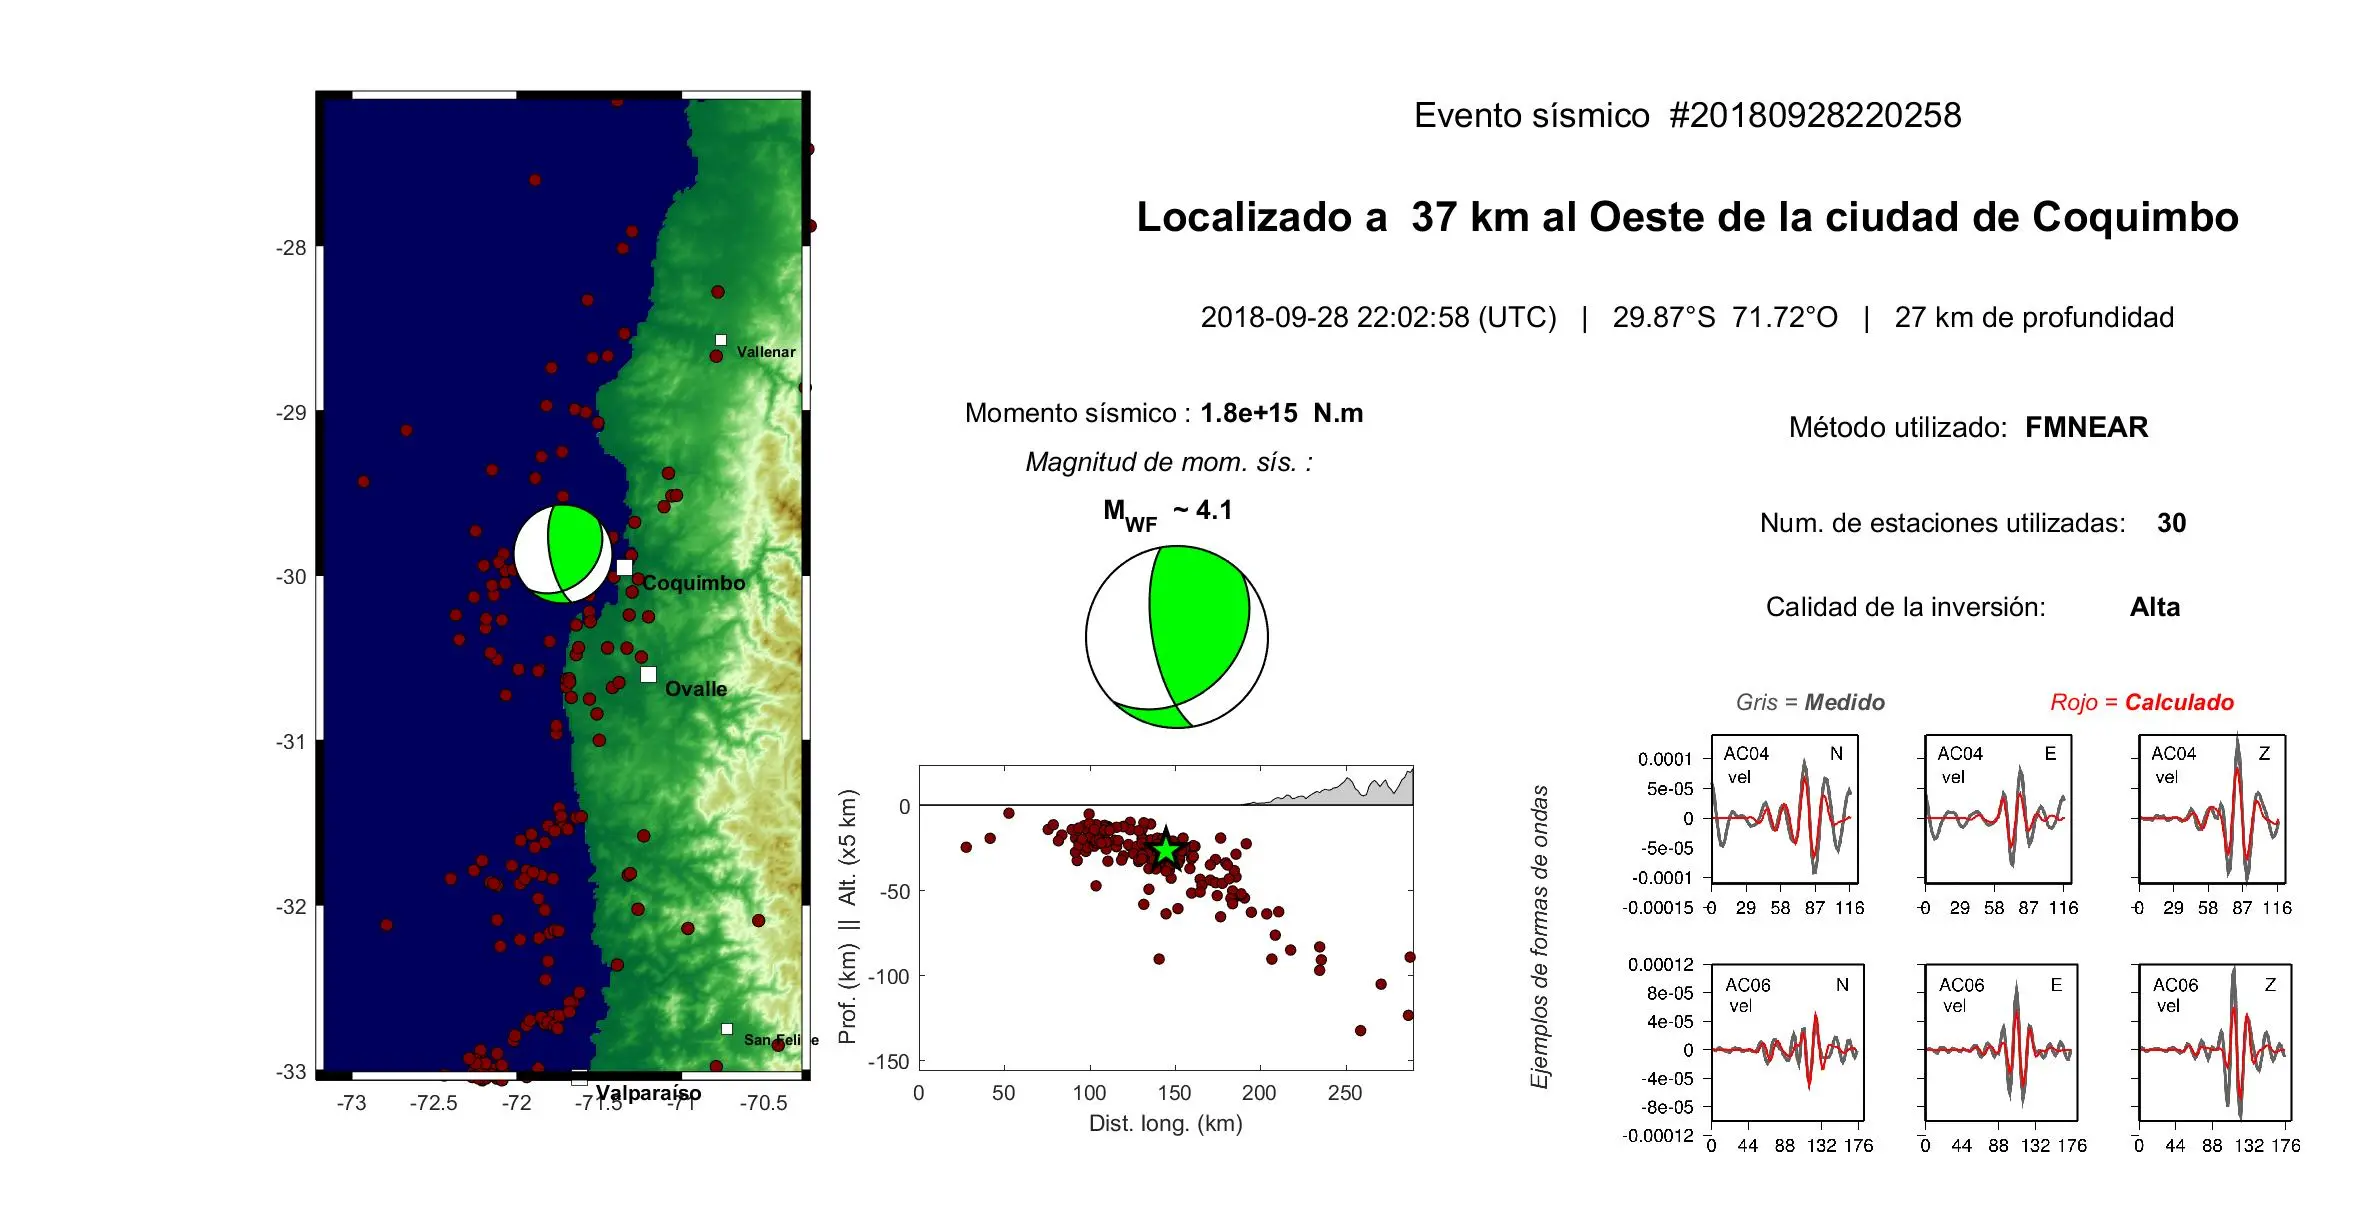Open the AC06 N velocity waveform plot
Screen dimensions: 2378x1212
pyautogui.click(x=1787, y=1042)
